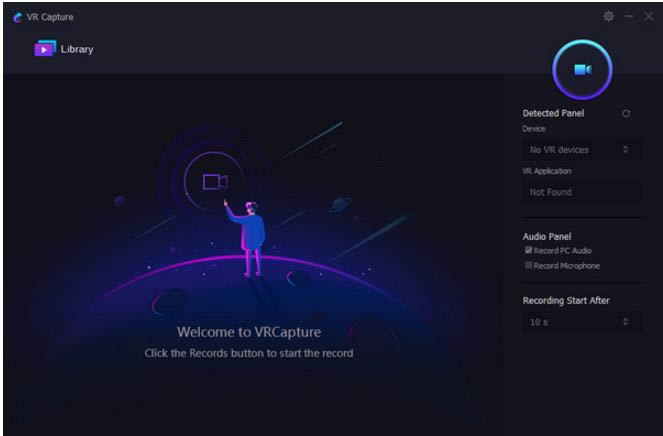Open settings via the gear icon
663x436 pixels.
coord(608,16)
